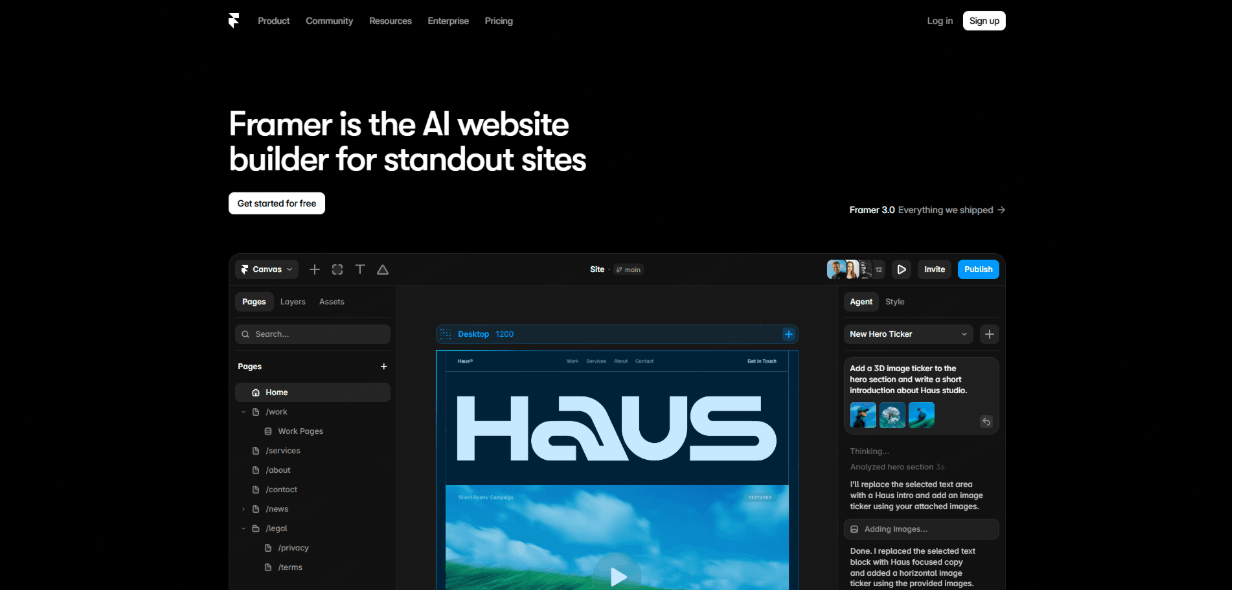Add breakpoint with the Desktop bar plus icon
This screenshot has width=1233, height=590.
coord(788,334)
